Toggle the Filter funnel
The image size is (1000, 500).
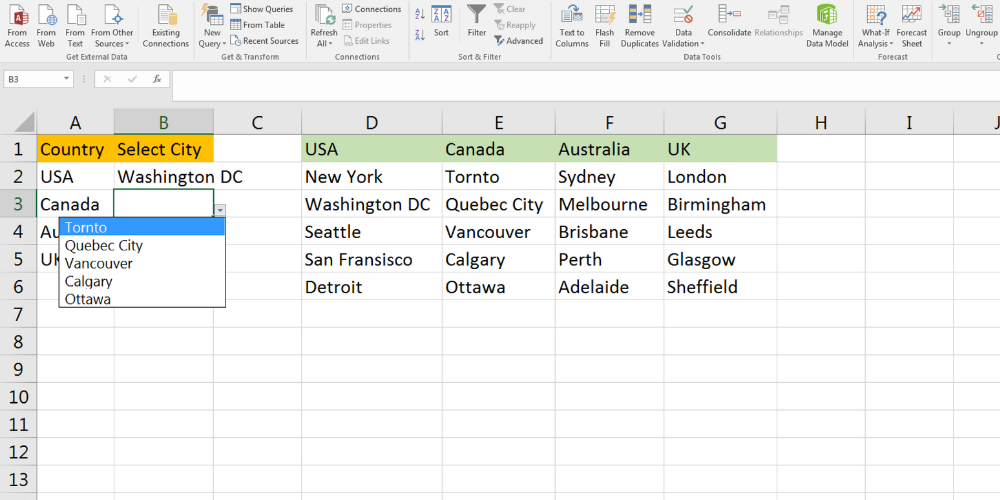click(x=476, y=20)
